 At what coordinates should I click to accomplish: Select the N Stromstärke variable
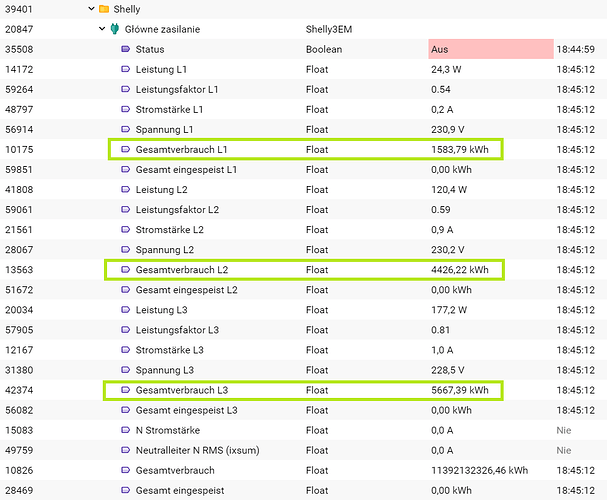[x=168, y=430]
